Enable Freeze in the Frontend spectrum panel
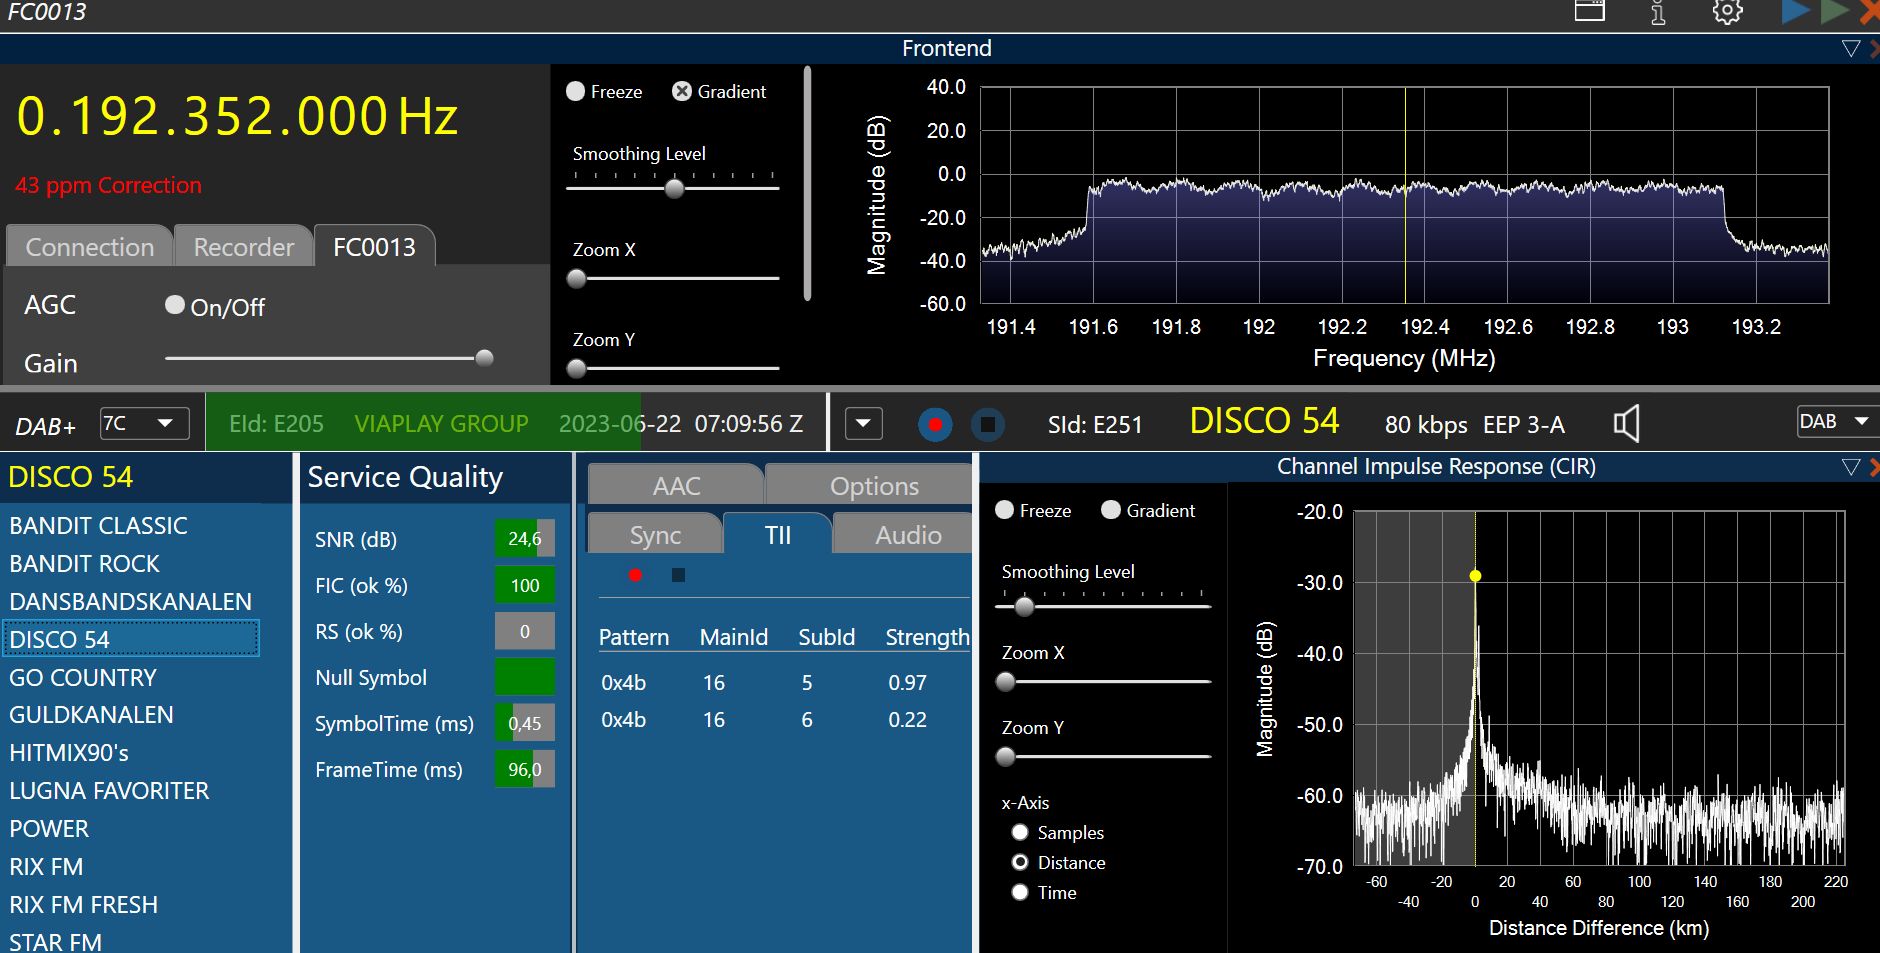Screen dimensions: 1880x953 pyautogui.click(x=576, y=91)
